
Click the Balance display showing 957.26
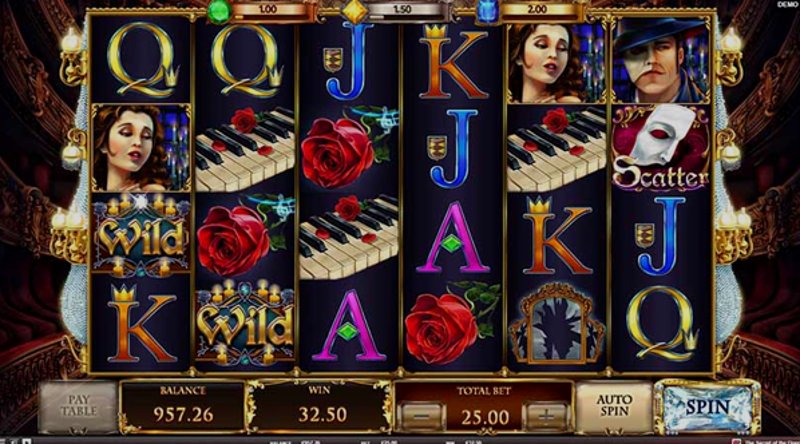click(x=183, y=406)
